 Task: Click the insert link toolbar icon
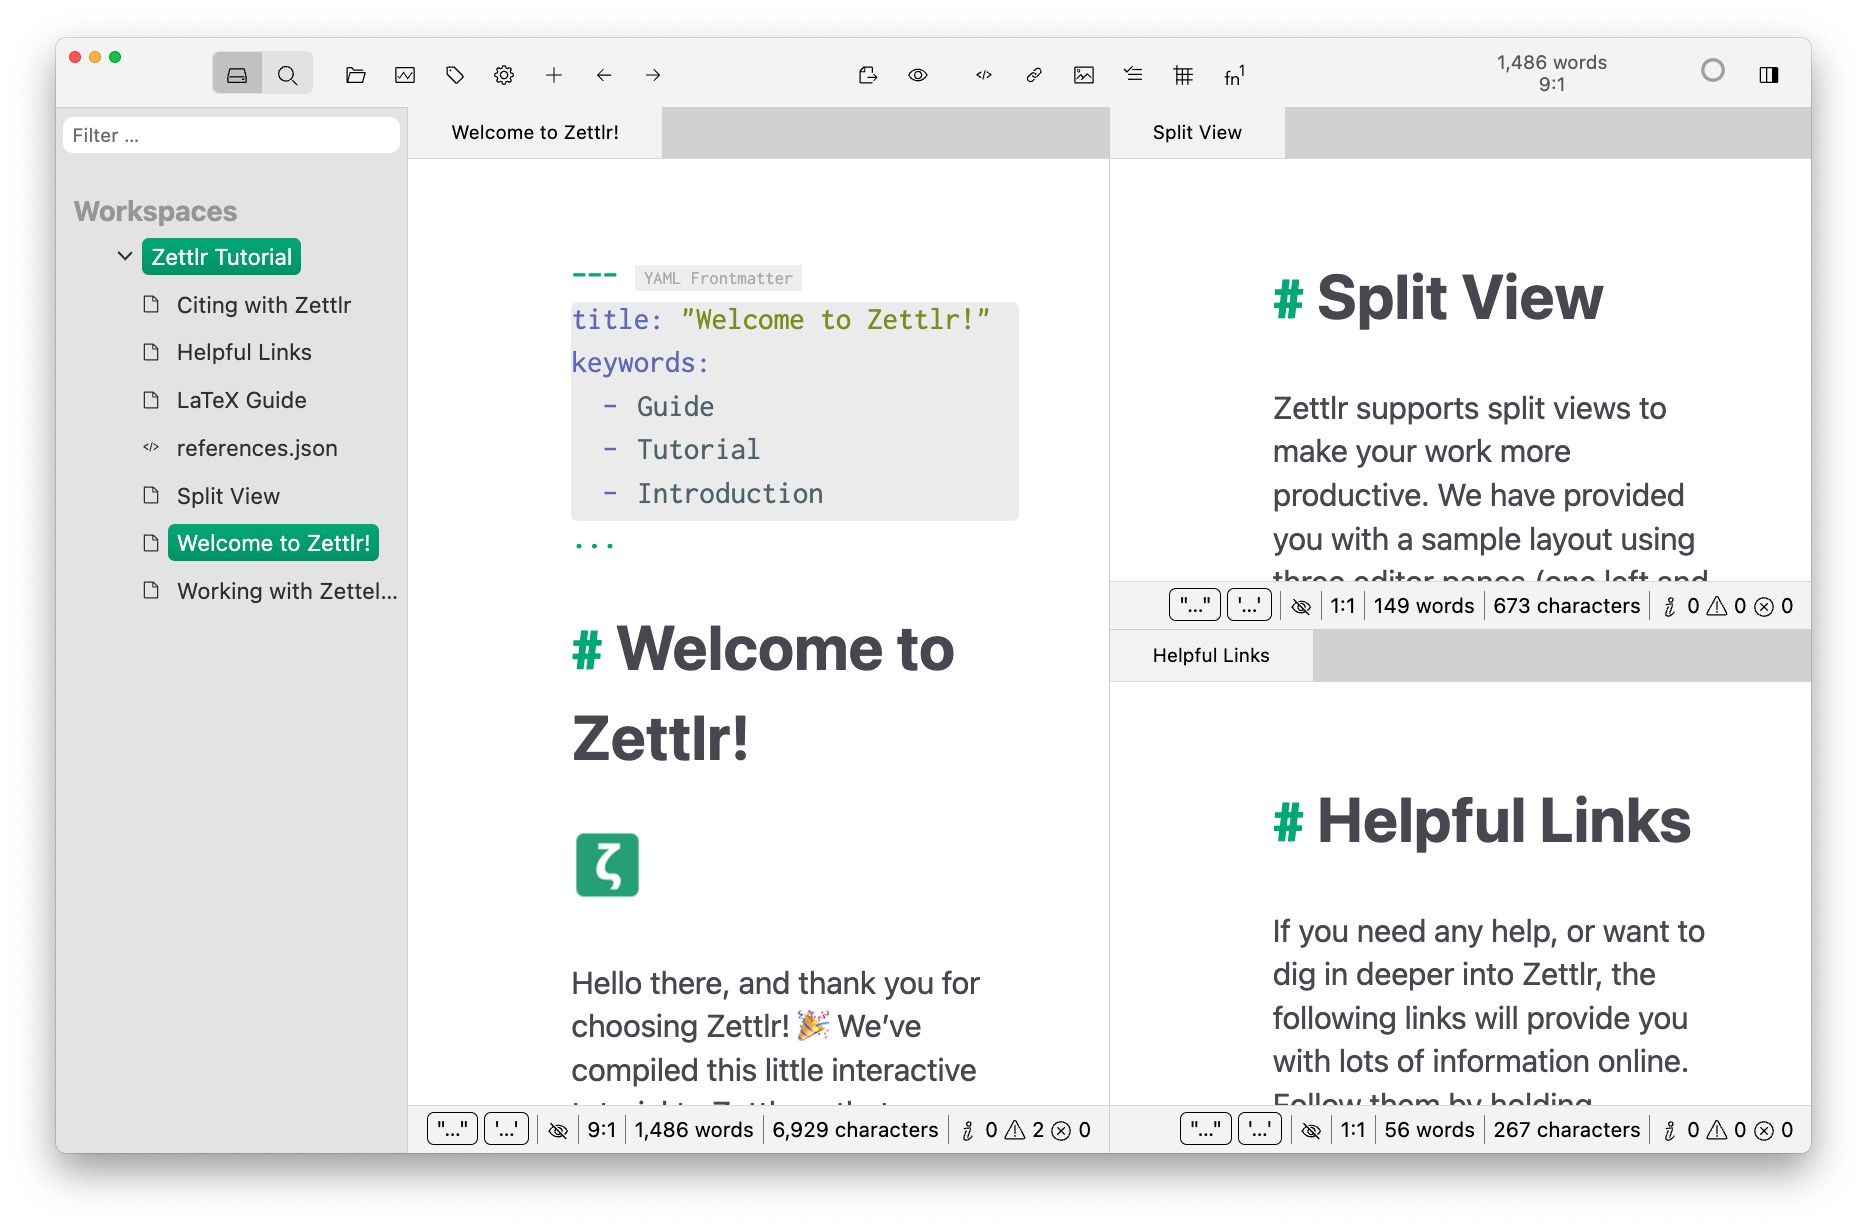point(1033,74)
